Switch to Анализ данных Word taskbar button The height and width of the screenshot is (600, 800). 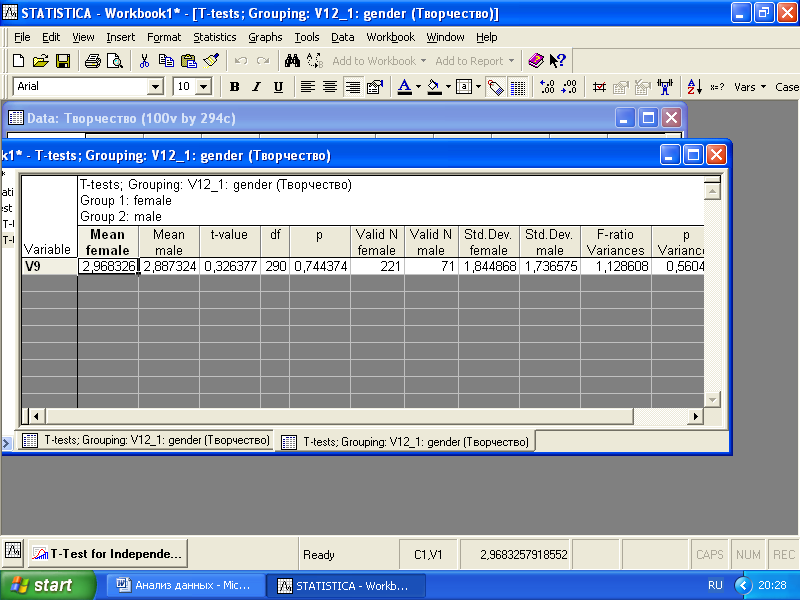184,585
